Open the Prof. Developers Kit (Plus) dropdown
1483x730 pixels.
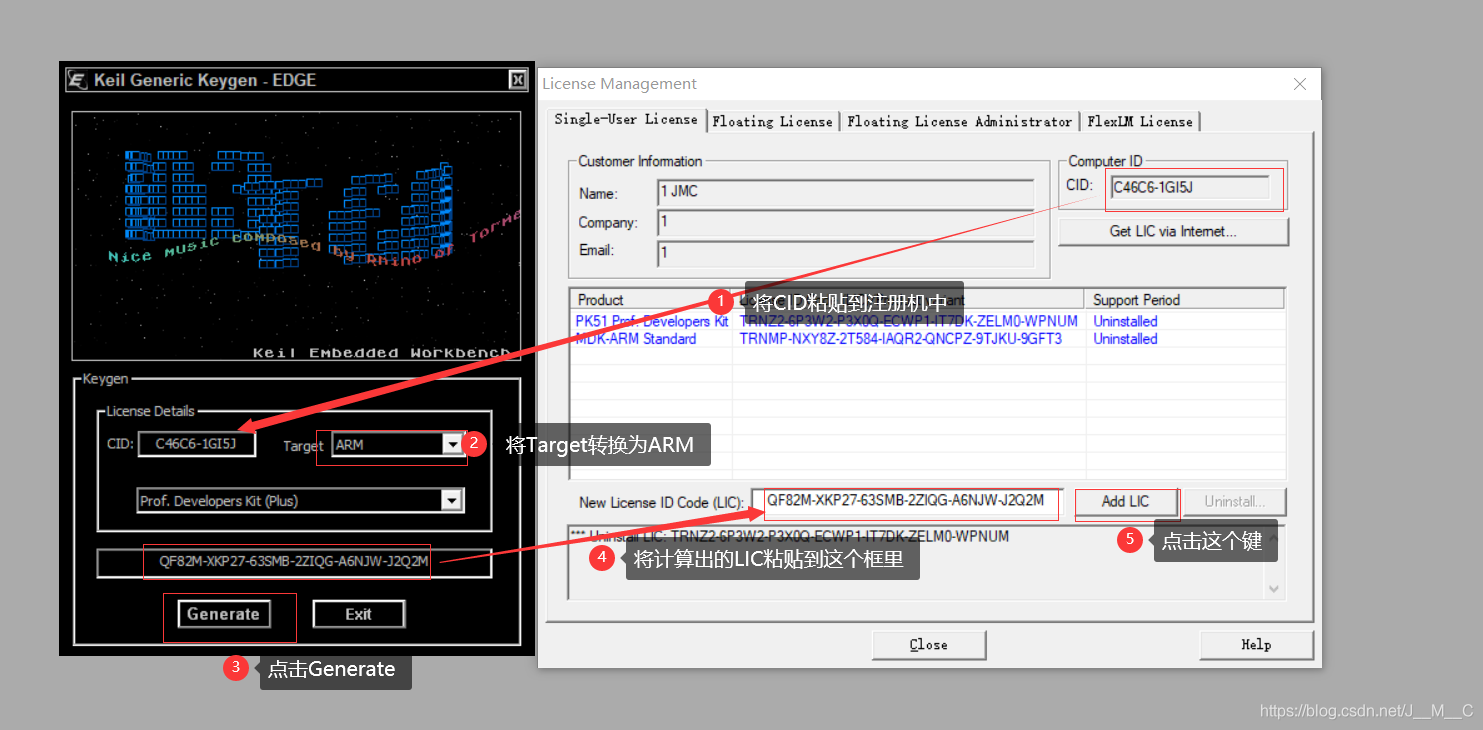pyautogui.click(x=452, y=500)
